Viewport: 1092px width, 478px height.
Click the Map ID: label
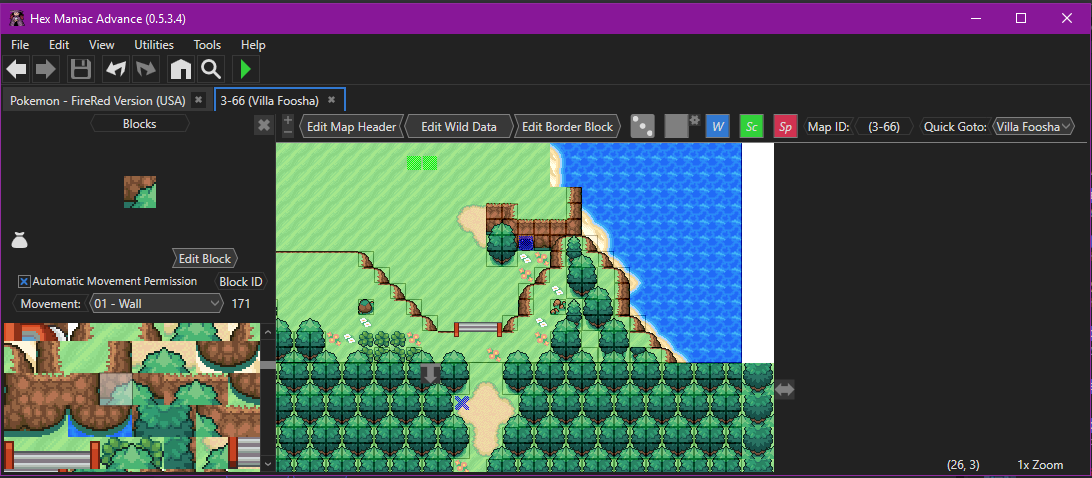[x=828, y=127]
